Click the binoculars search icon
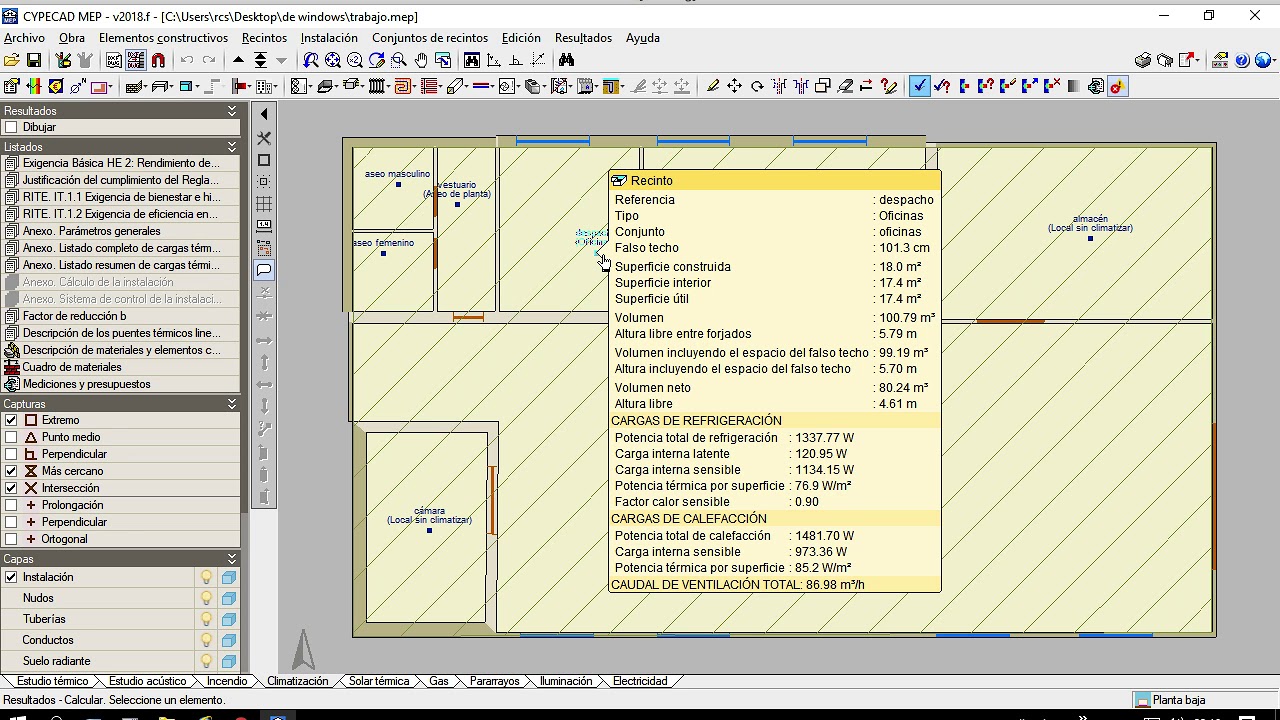This screenshot has height=720, width=1280. tap(566, 61)
